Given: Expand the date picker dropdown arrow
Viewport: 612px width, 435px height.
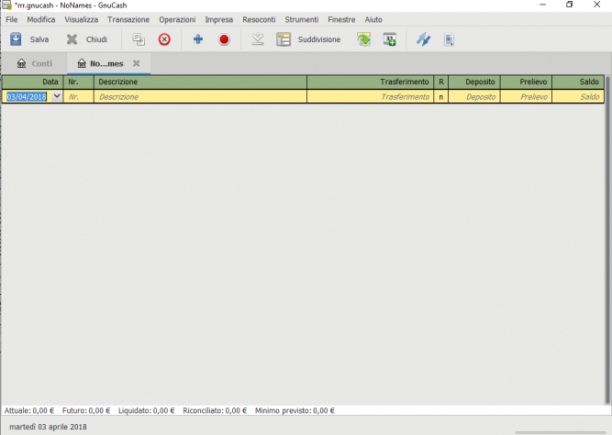Looking at the screenshot, I should 57,96.
